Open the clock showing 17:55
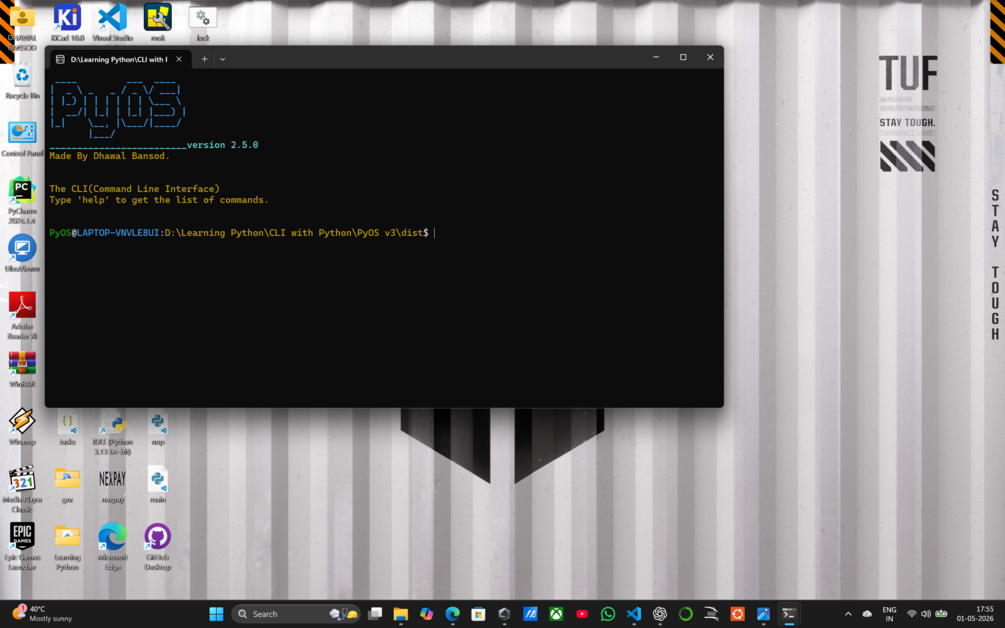 (x=976, y=614)
